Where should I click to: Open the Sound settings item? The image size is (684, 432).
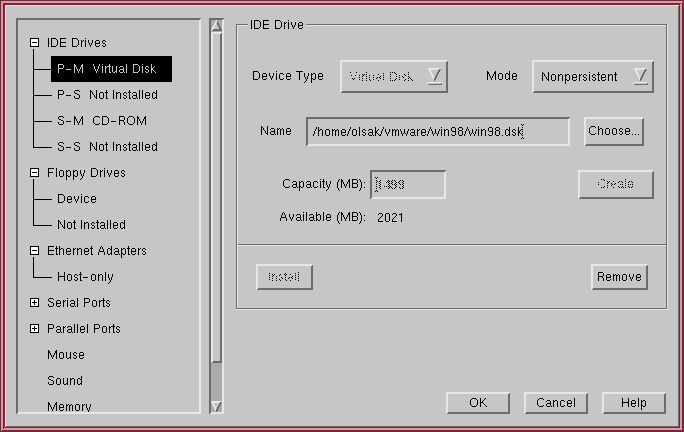65,381
